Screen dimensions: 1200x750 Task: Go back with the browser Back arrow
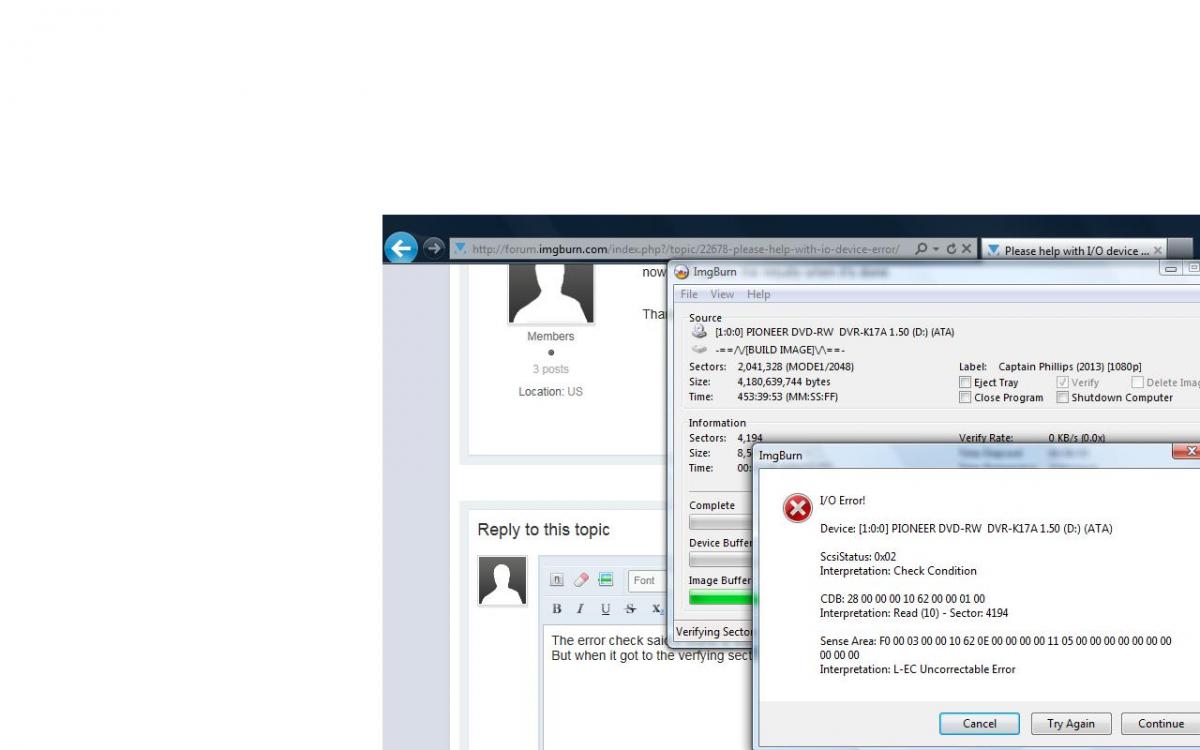point(401,248)
